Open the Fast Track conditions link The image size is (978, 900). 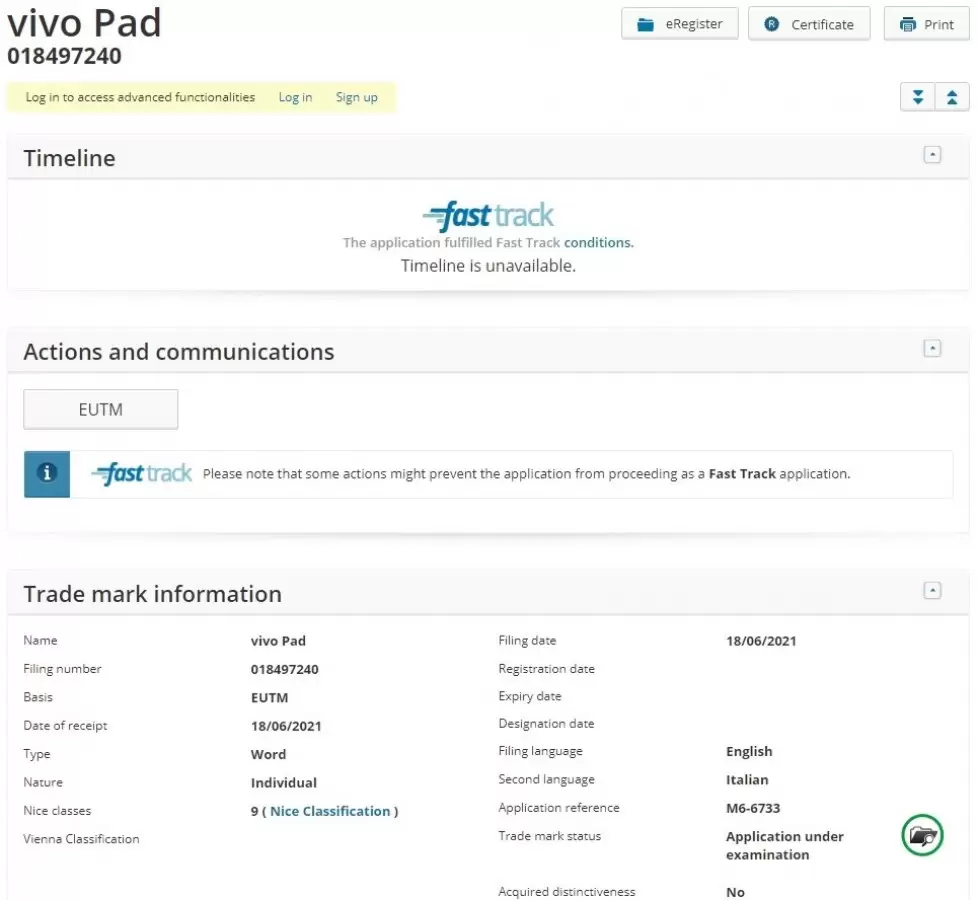pos(598,242)
